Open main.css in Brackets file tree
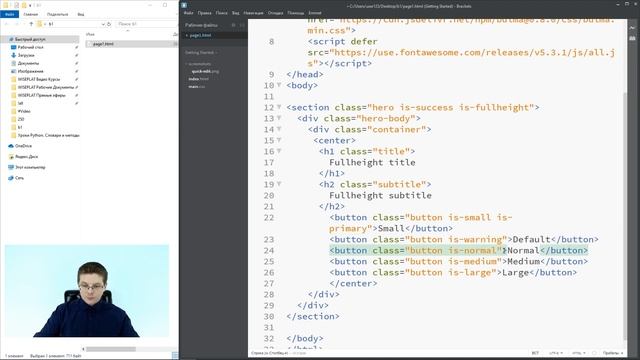This screenshot has height=360, width=640. [197, 87]
